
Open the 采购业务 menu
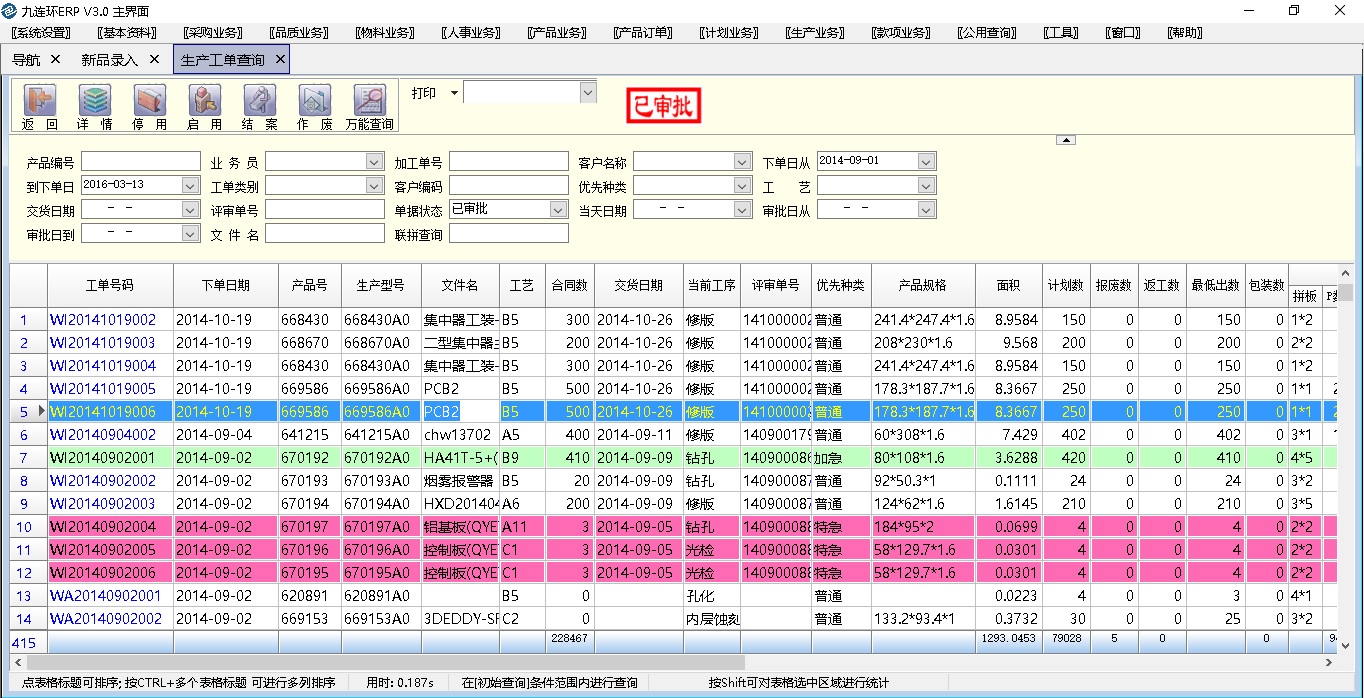pyautogui.click(x=213, y=33)
